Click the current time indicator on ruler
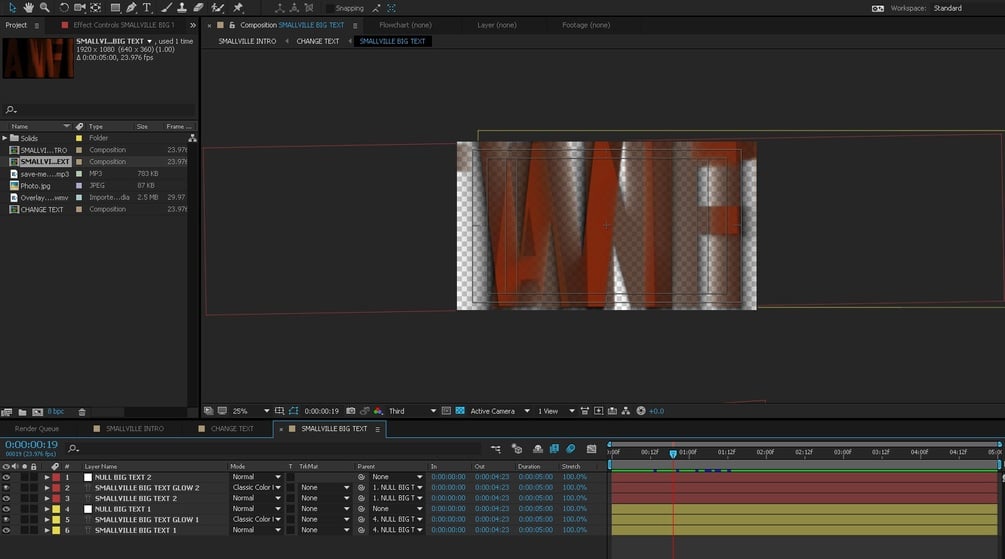 (673, 453)
